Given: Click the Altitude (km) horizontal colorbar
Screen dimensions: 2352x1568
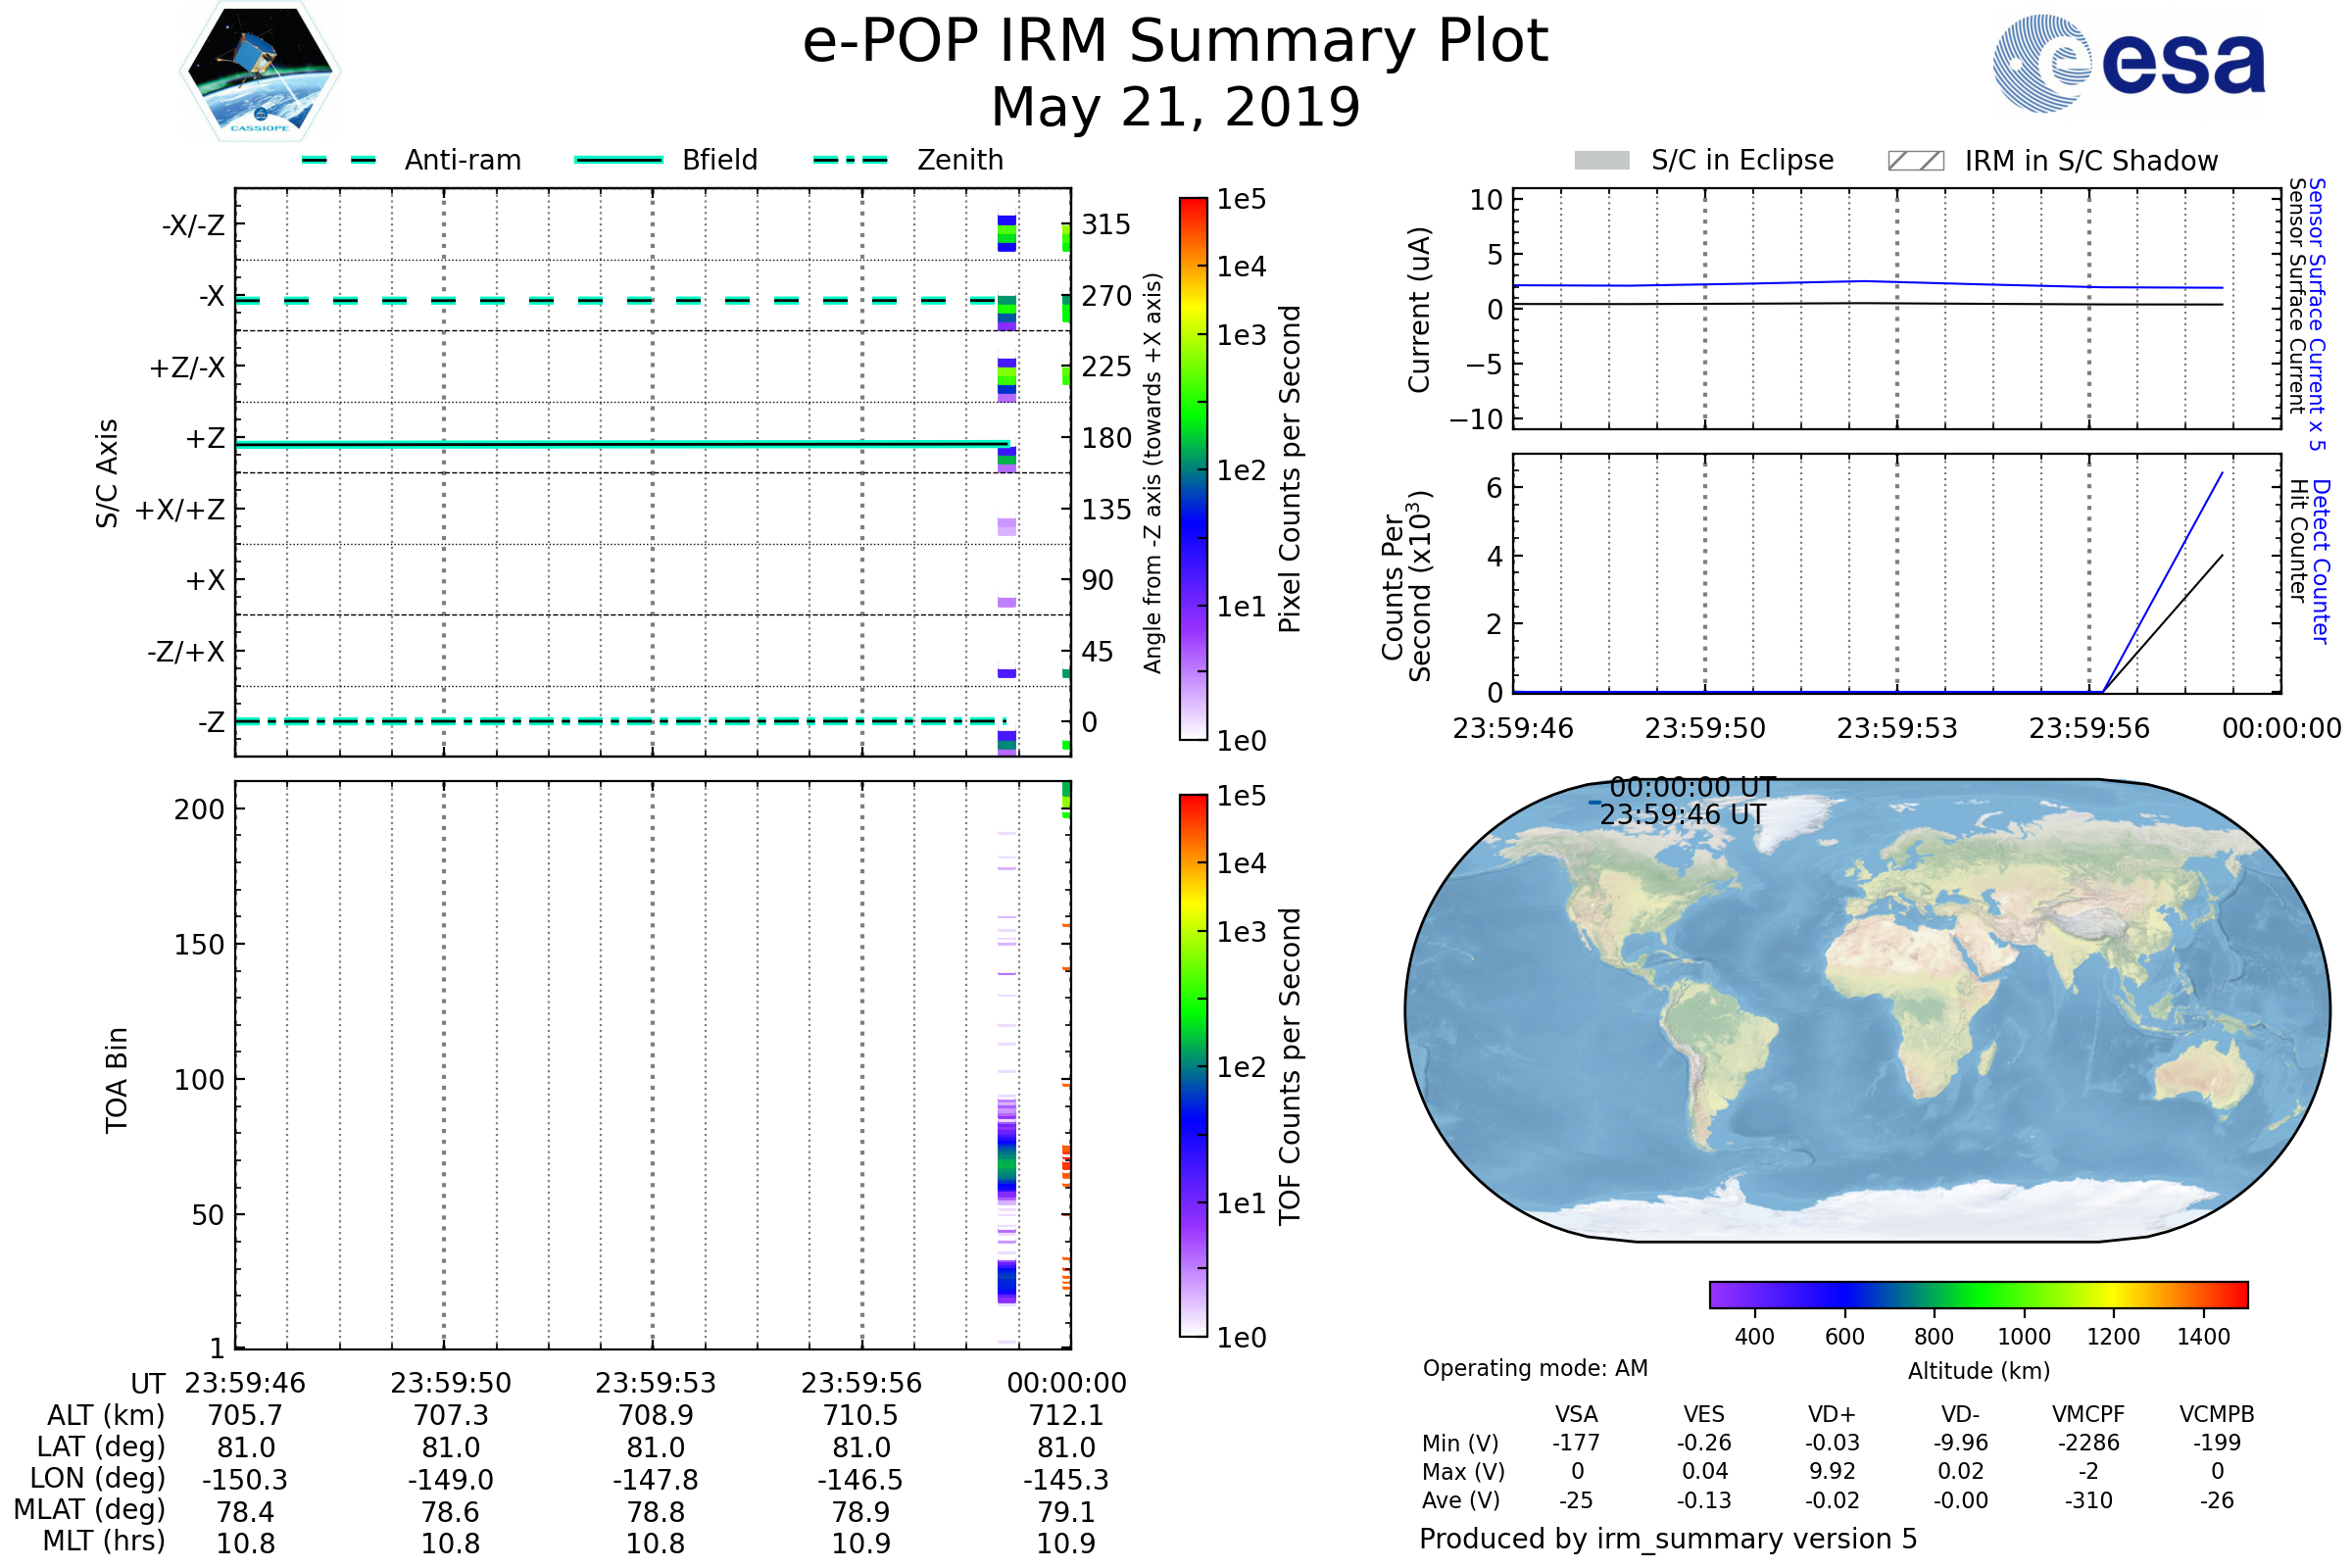Looking at the screenshot, I should pos(1978,1294).
